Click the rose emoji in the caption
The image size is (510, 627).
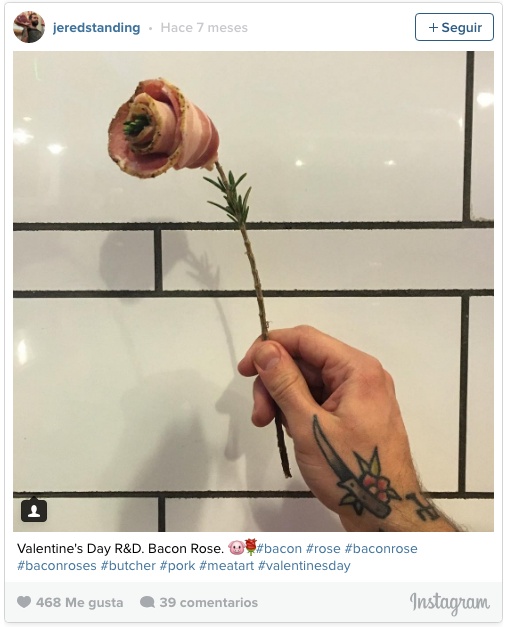point(250,547)
